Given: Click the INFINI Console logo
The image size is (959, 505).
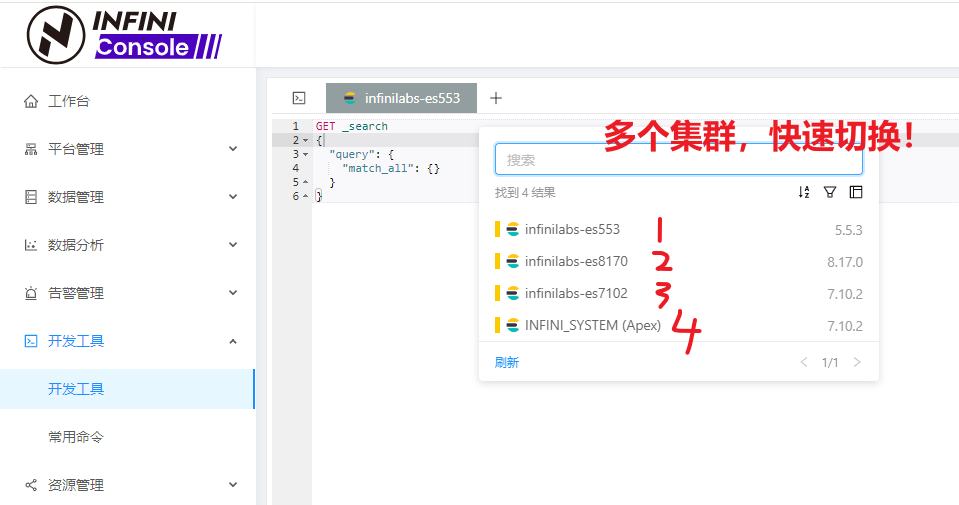Looking at the screenshot, I should [x=124, y=34].
